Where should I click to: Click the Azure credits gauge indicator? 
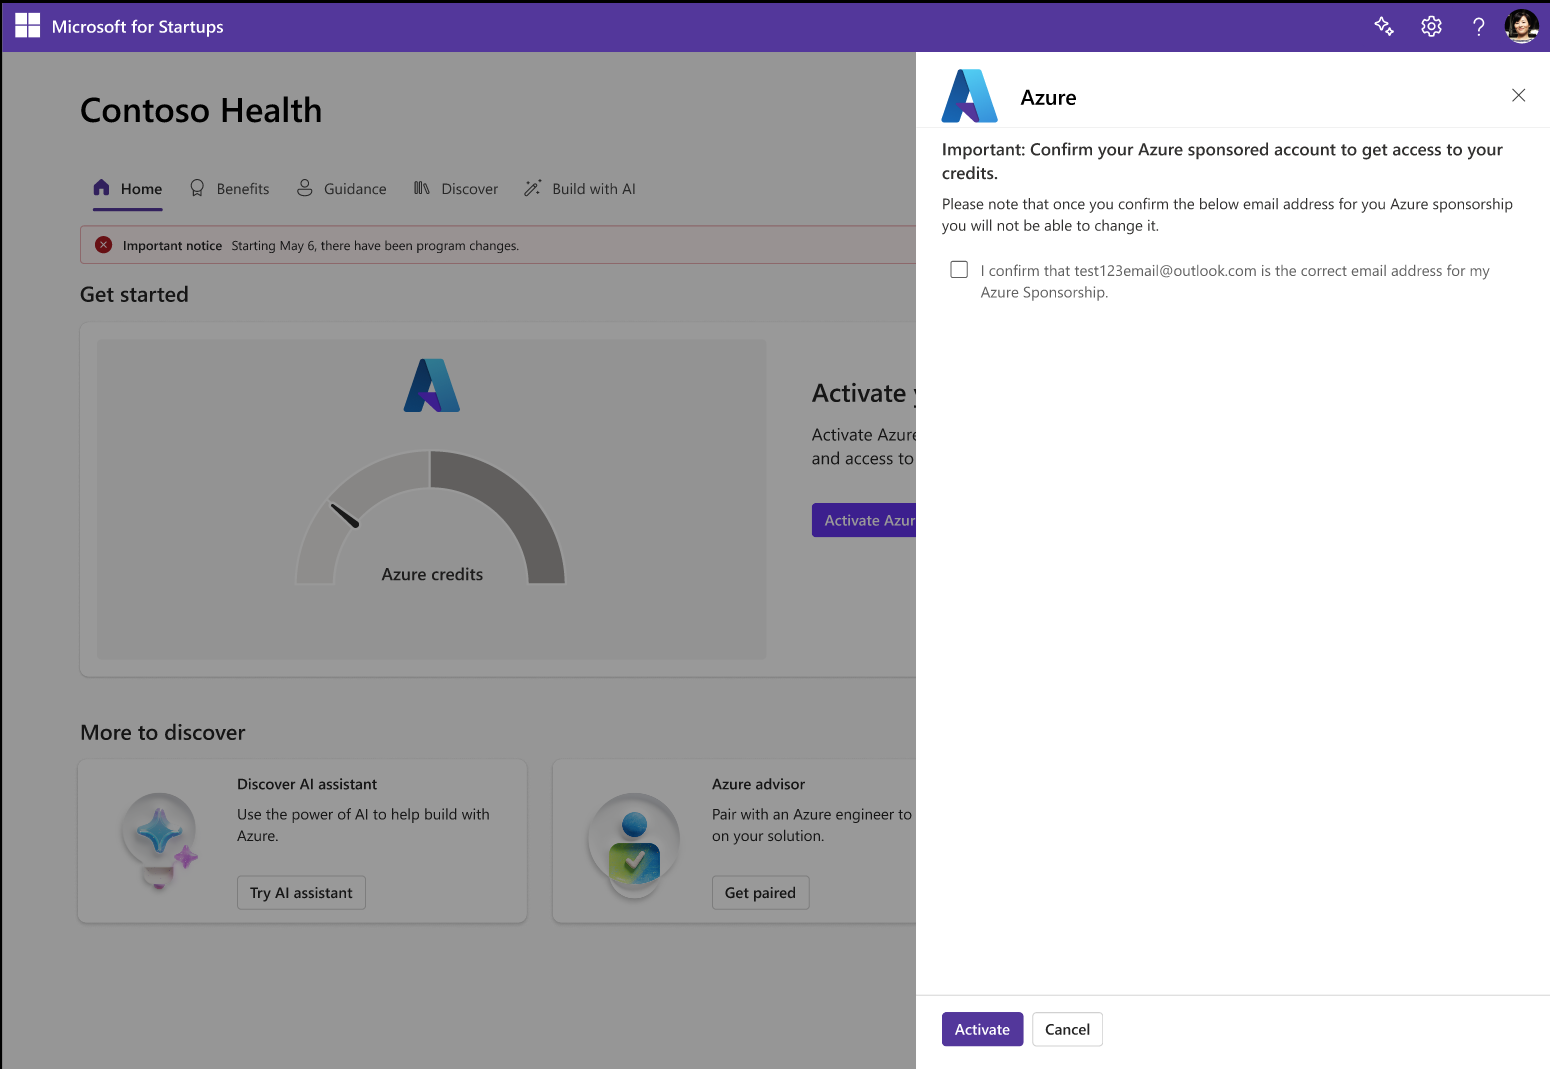click(345, 514)
